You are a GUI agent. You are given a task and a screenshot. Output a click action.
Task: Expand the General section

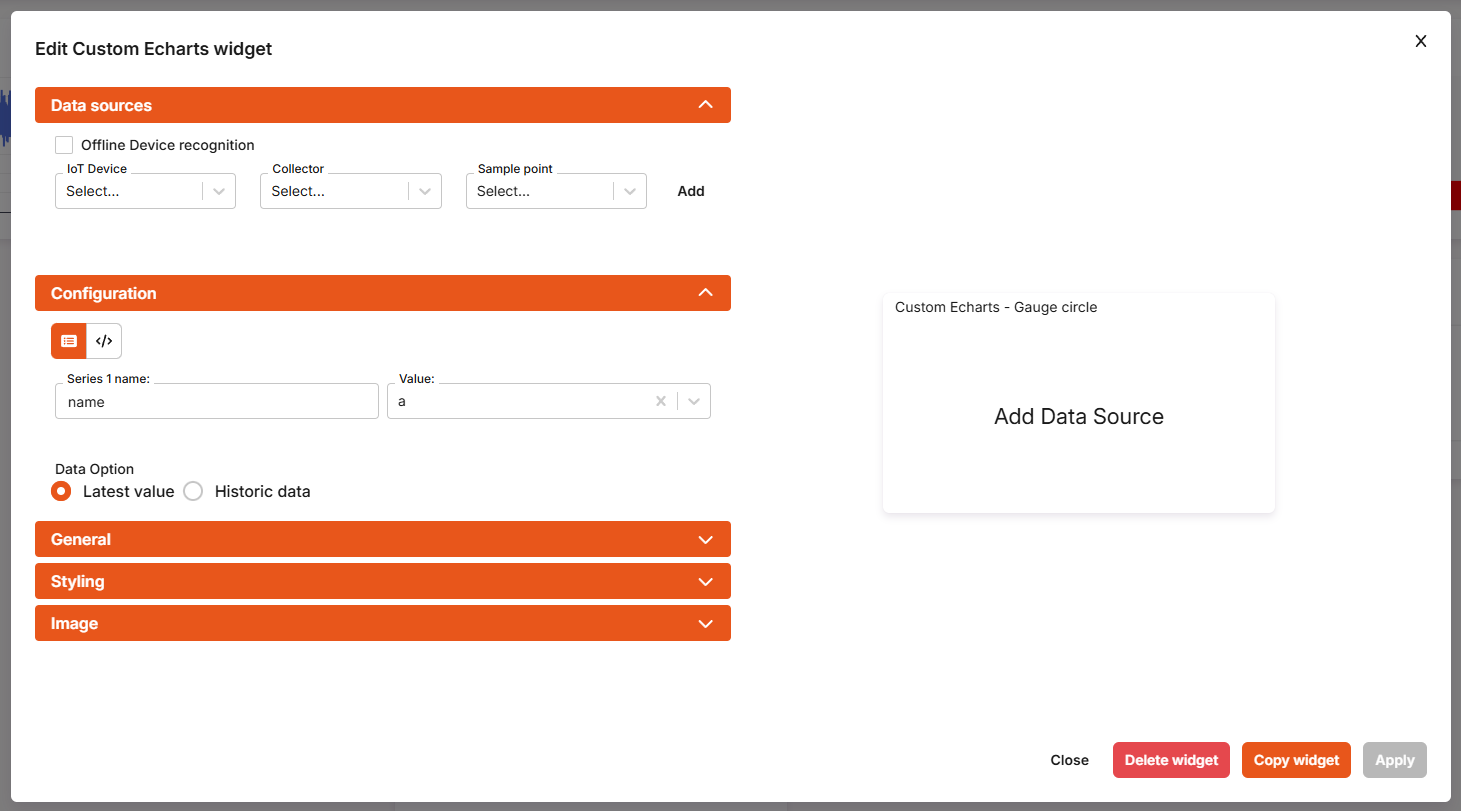point(383,539)
